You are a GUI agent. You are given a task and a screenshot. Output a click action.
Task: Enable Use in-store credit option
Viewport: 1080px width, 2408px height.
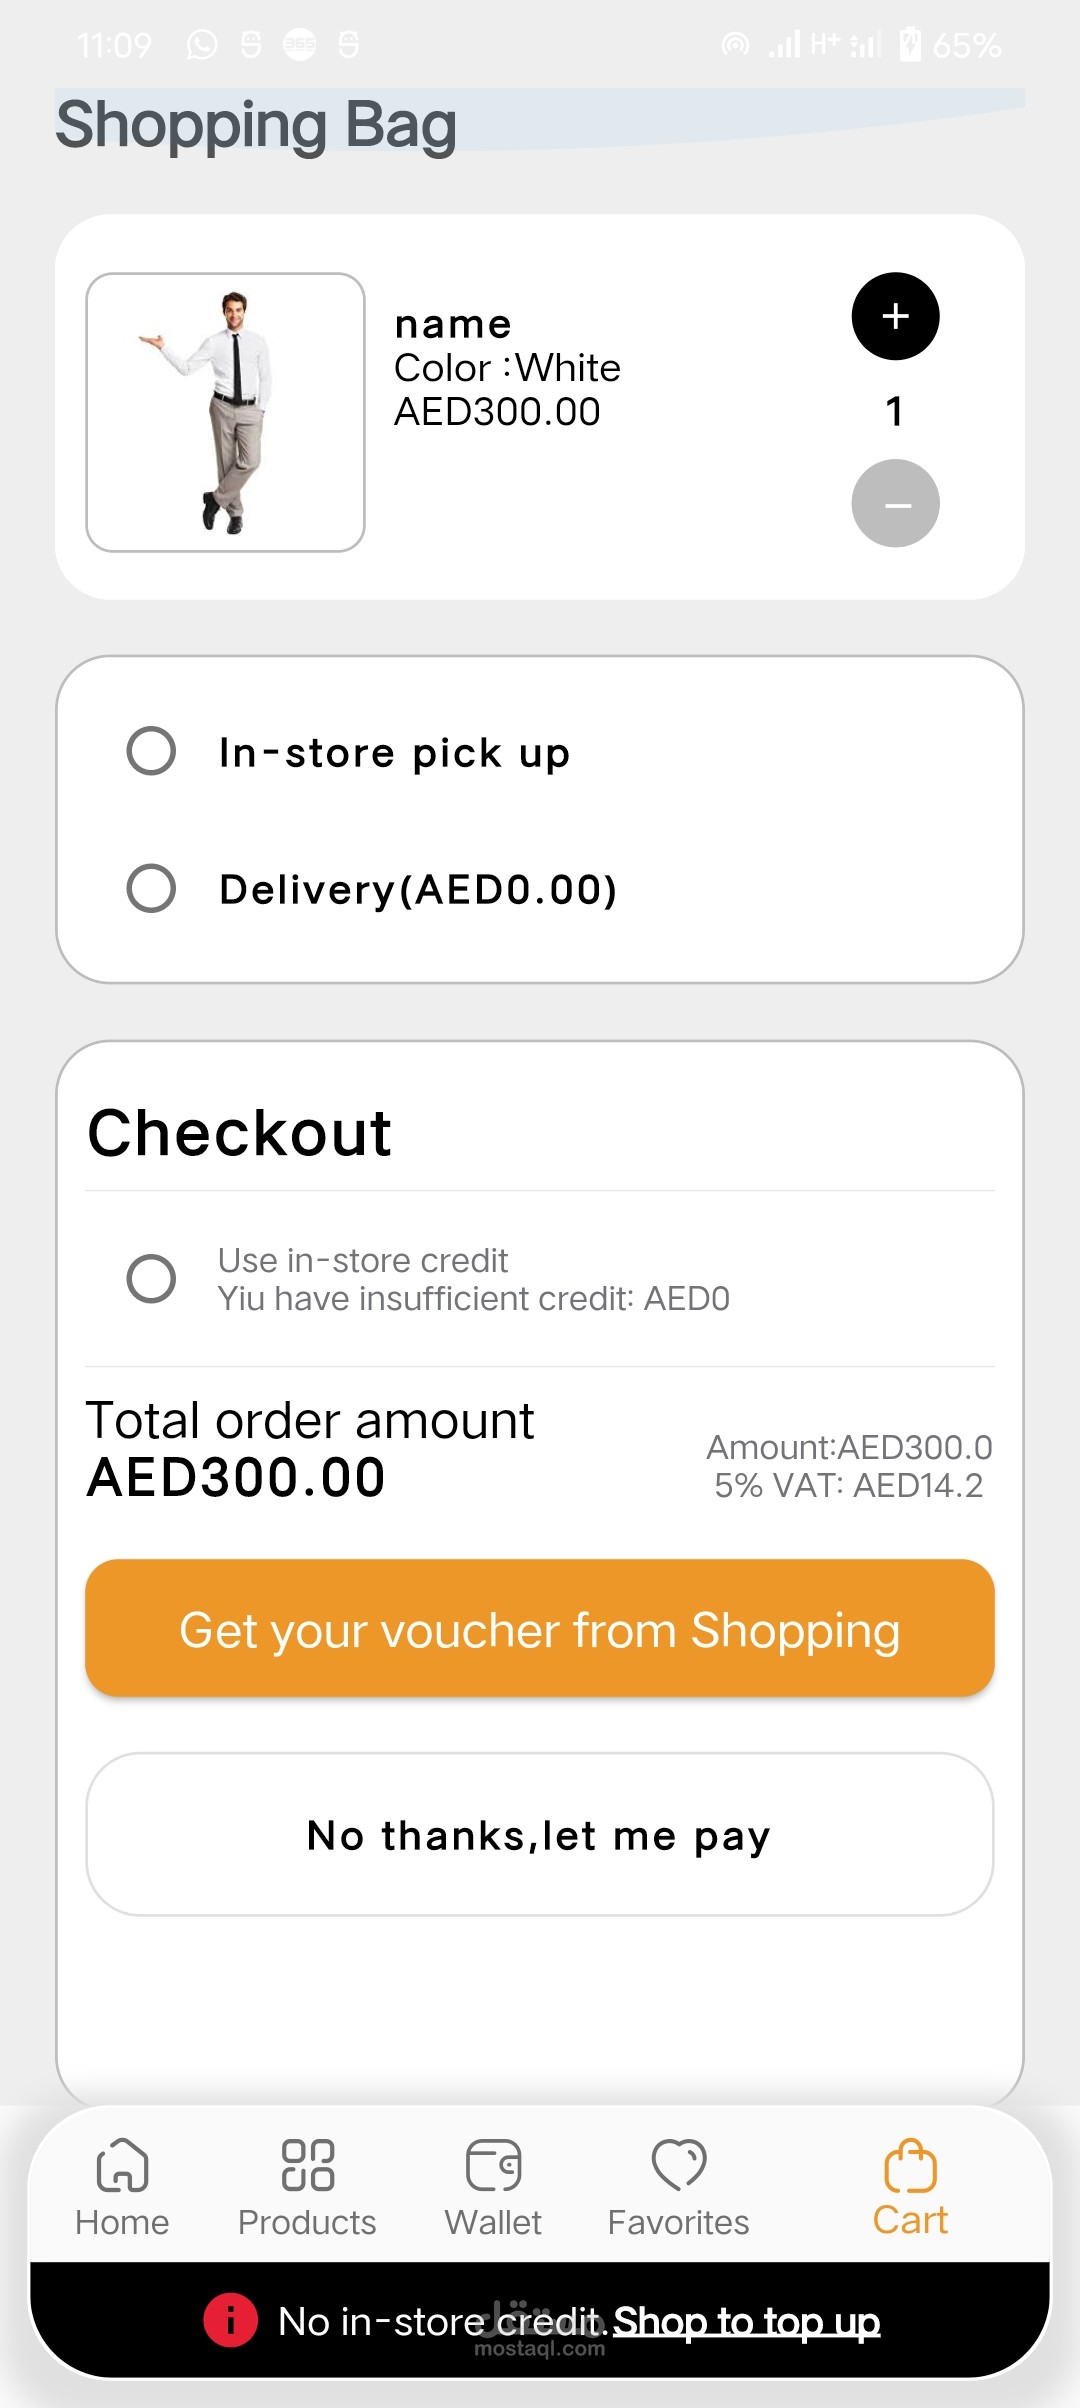(x=151, y=1278)
